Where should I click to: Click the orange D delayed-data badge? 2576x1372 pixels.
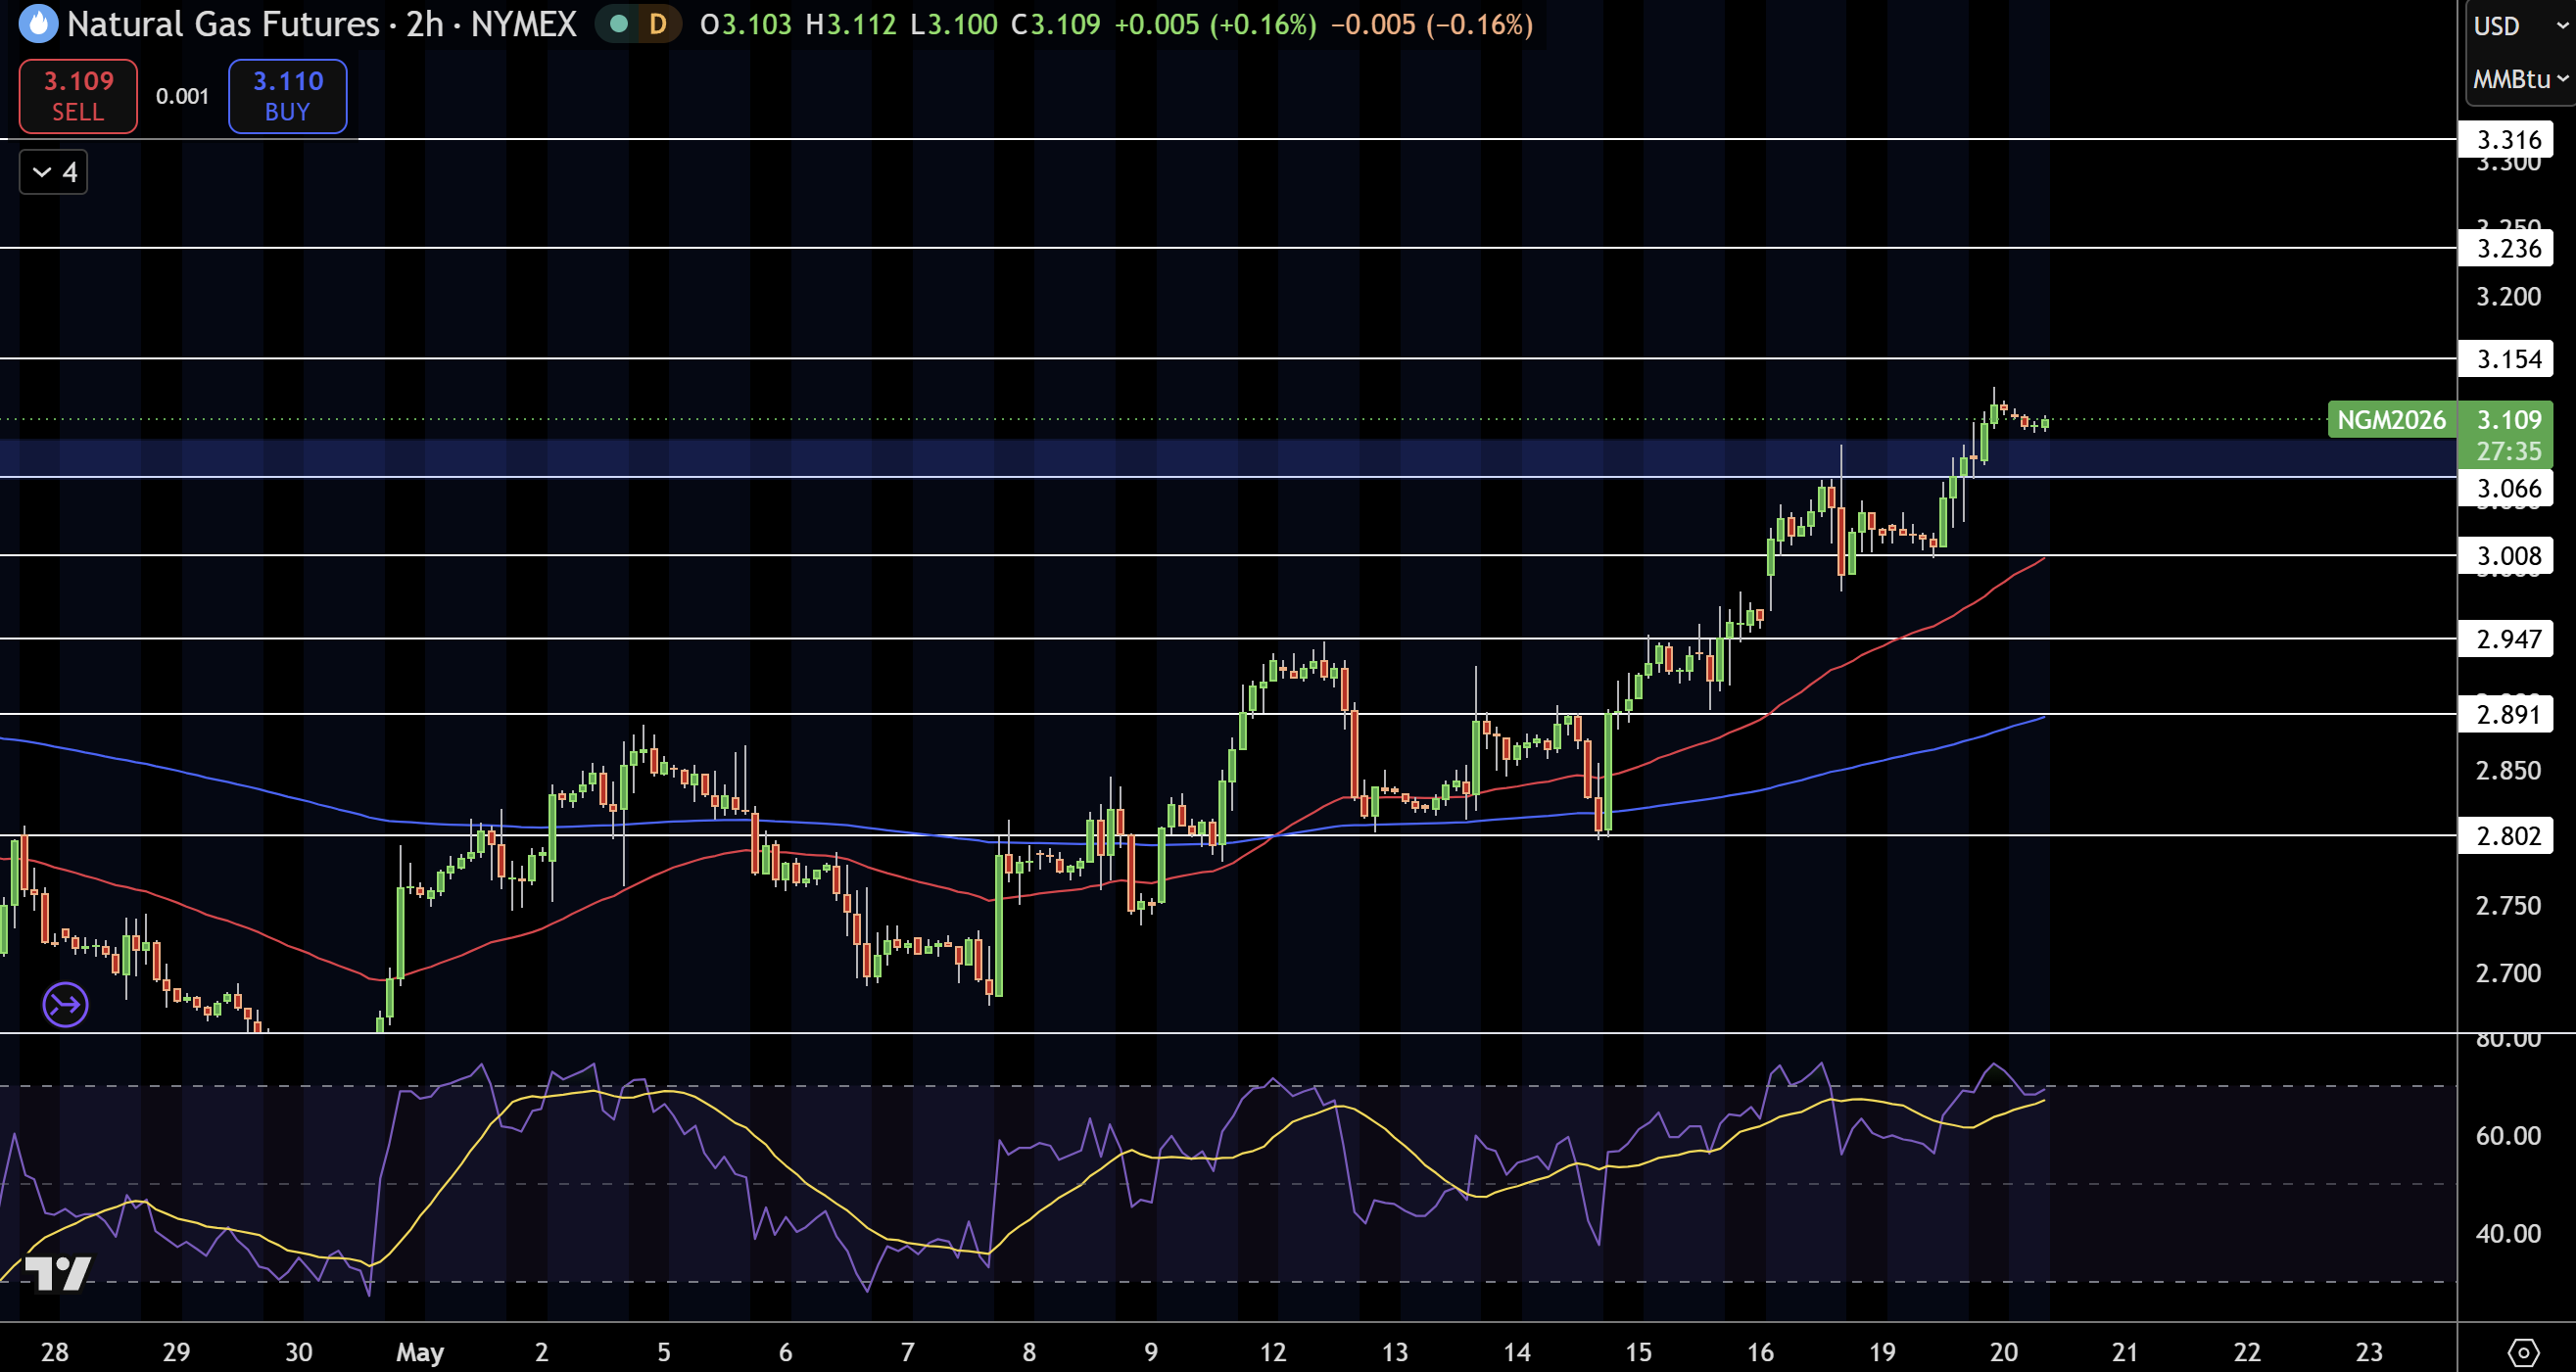point(657,24)
